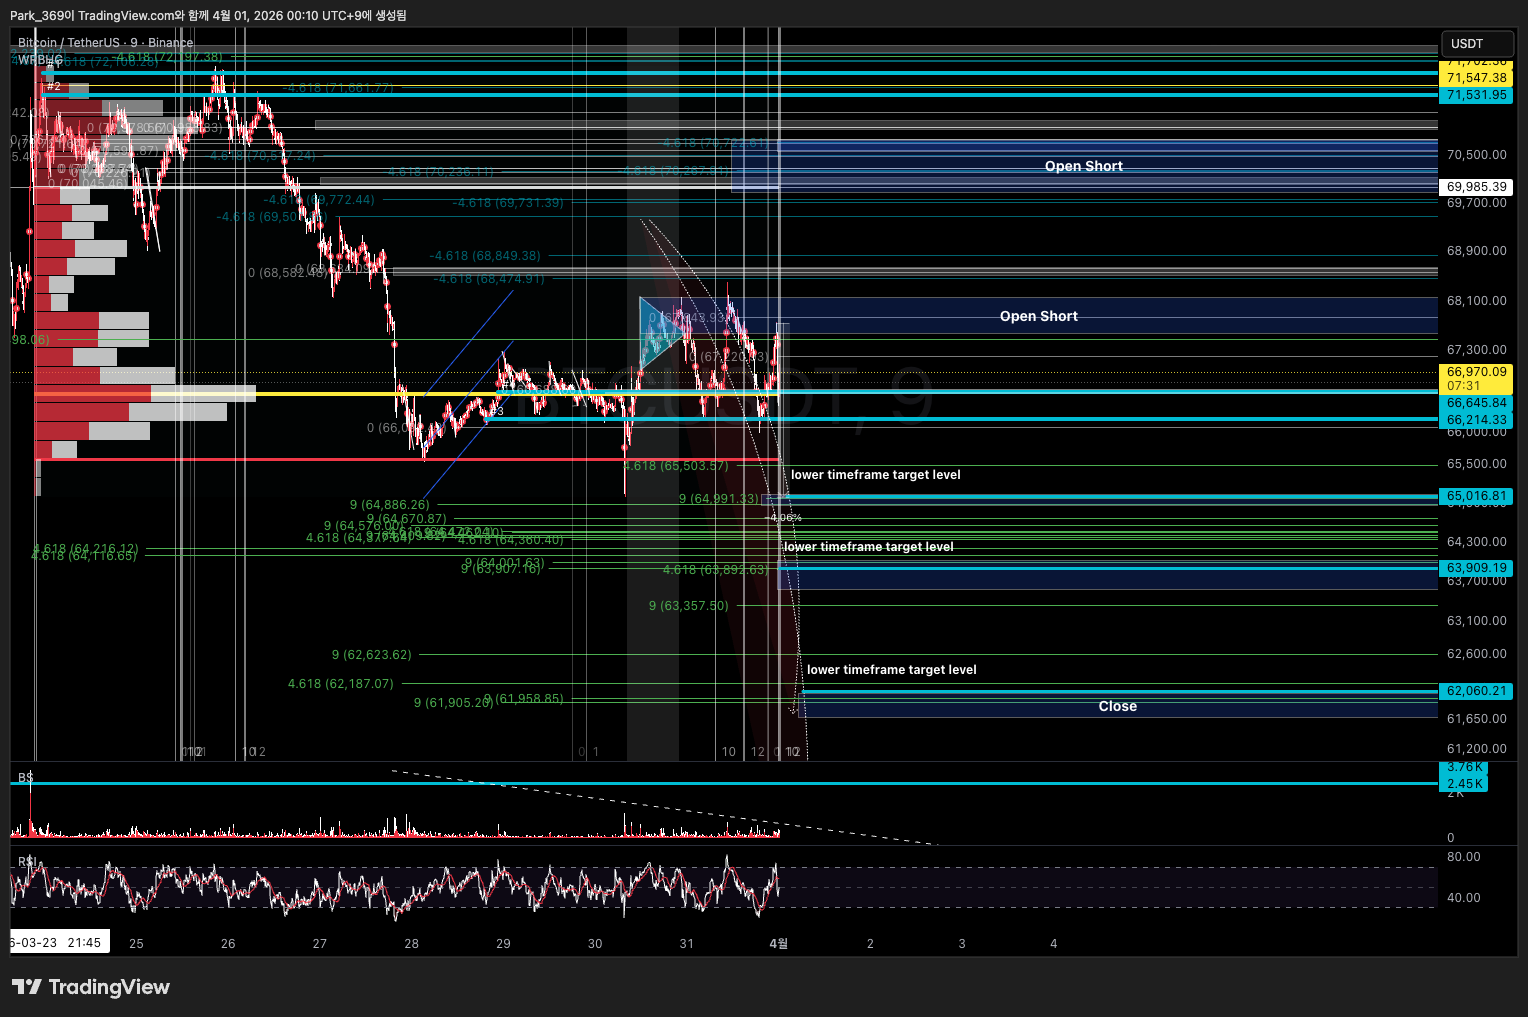The image size is (1528, 1017).
Task: Click the TradingView logo
Action: click(90, 987)
